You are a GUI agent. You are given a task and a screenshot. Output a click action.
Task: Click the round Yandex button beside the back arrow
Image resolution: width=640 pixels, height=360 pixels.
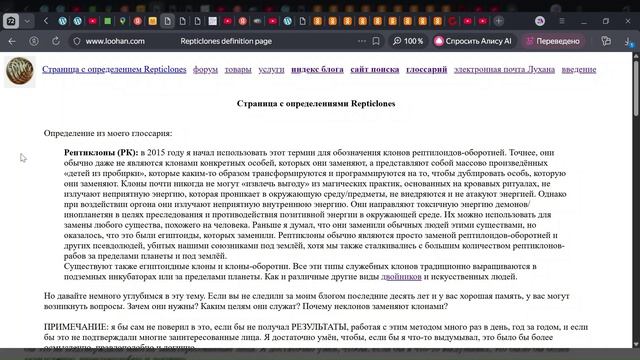[34, 41]
